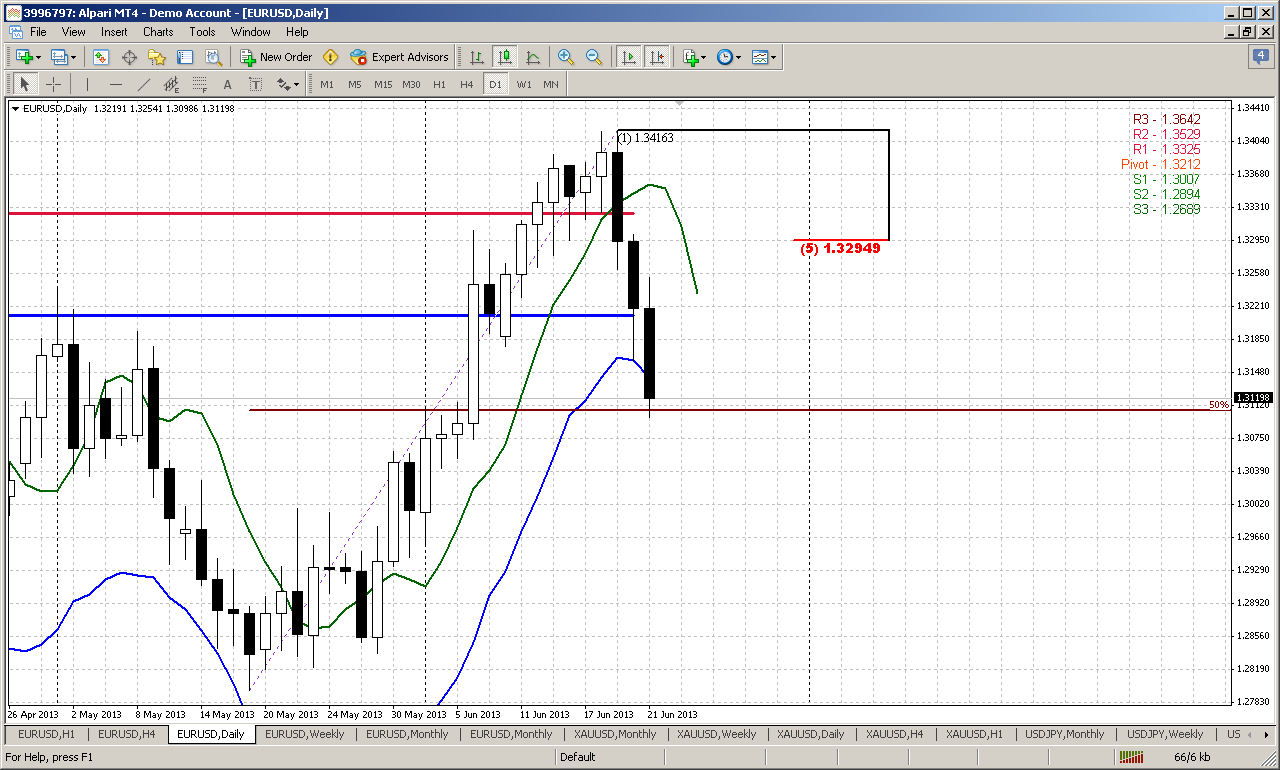Zoom out on the chart
Screen dimensions: 1280x770
point(594,57)
